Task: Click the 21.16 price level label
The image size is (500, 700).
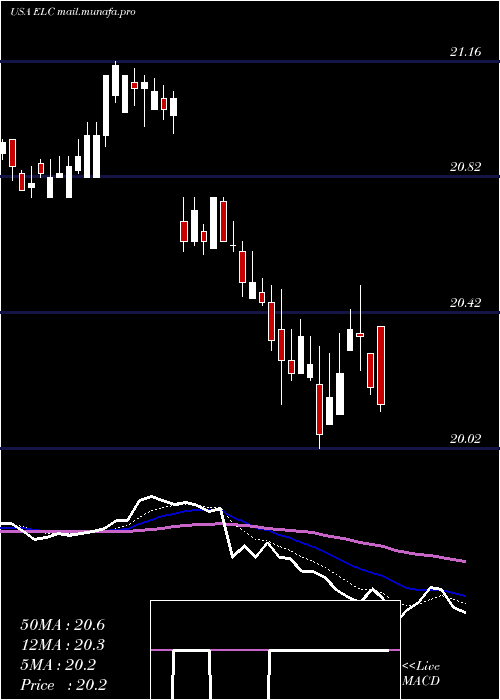Action: click(x=465, y=52)
